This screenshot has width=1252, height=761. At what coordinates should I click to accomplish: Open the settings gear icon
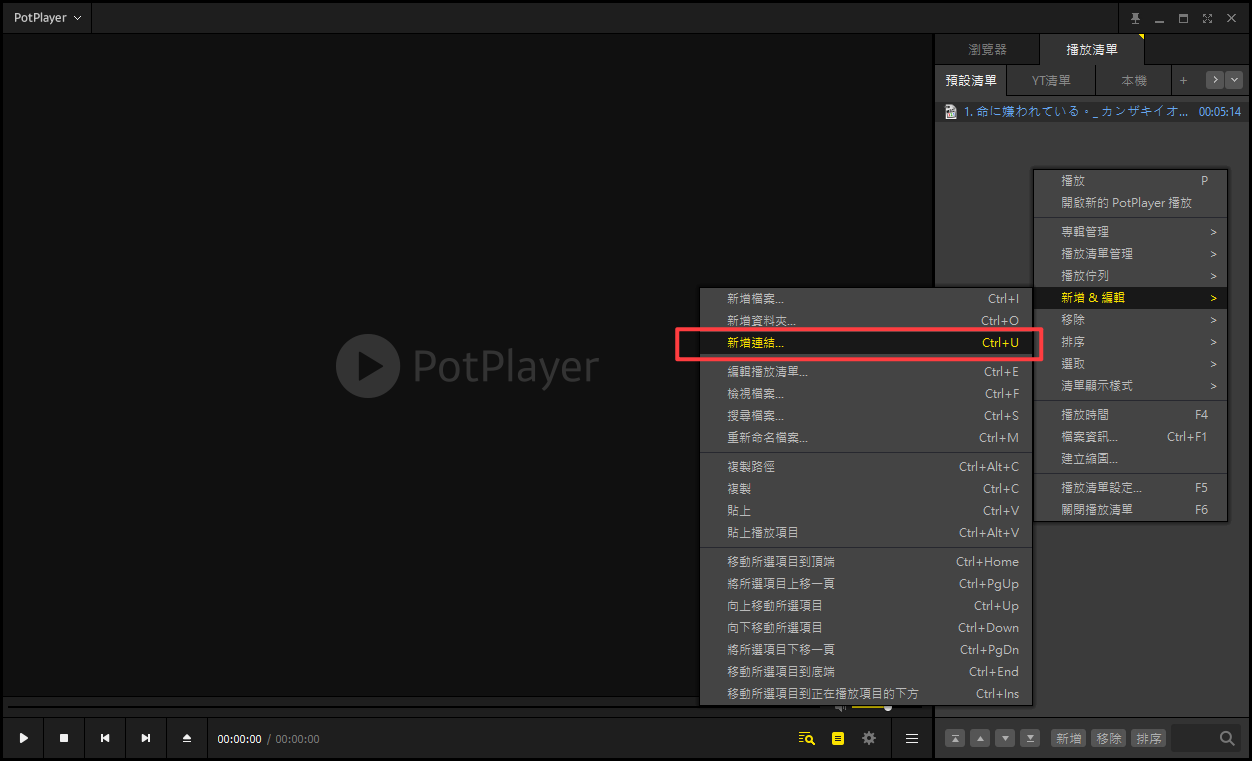tap(869, 738)
